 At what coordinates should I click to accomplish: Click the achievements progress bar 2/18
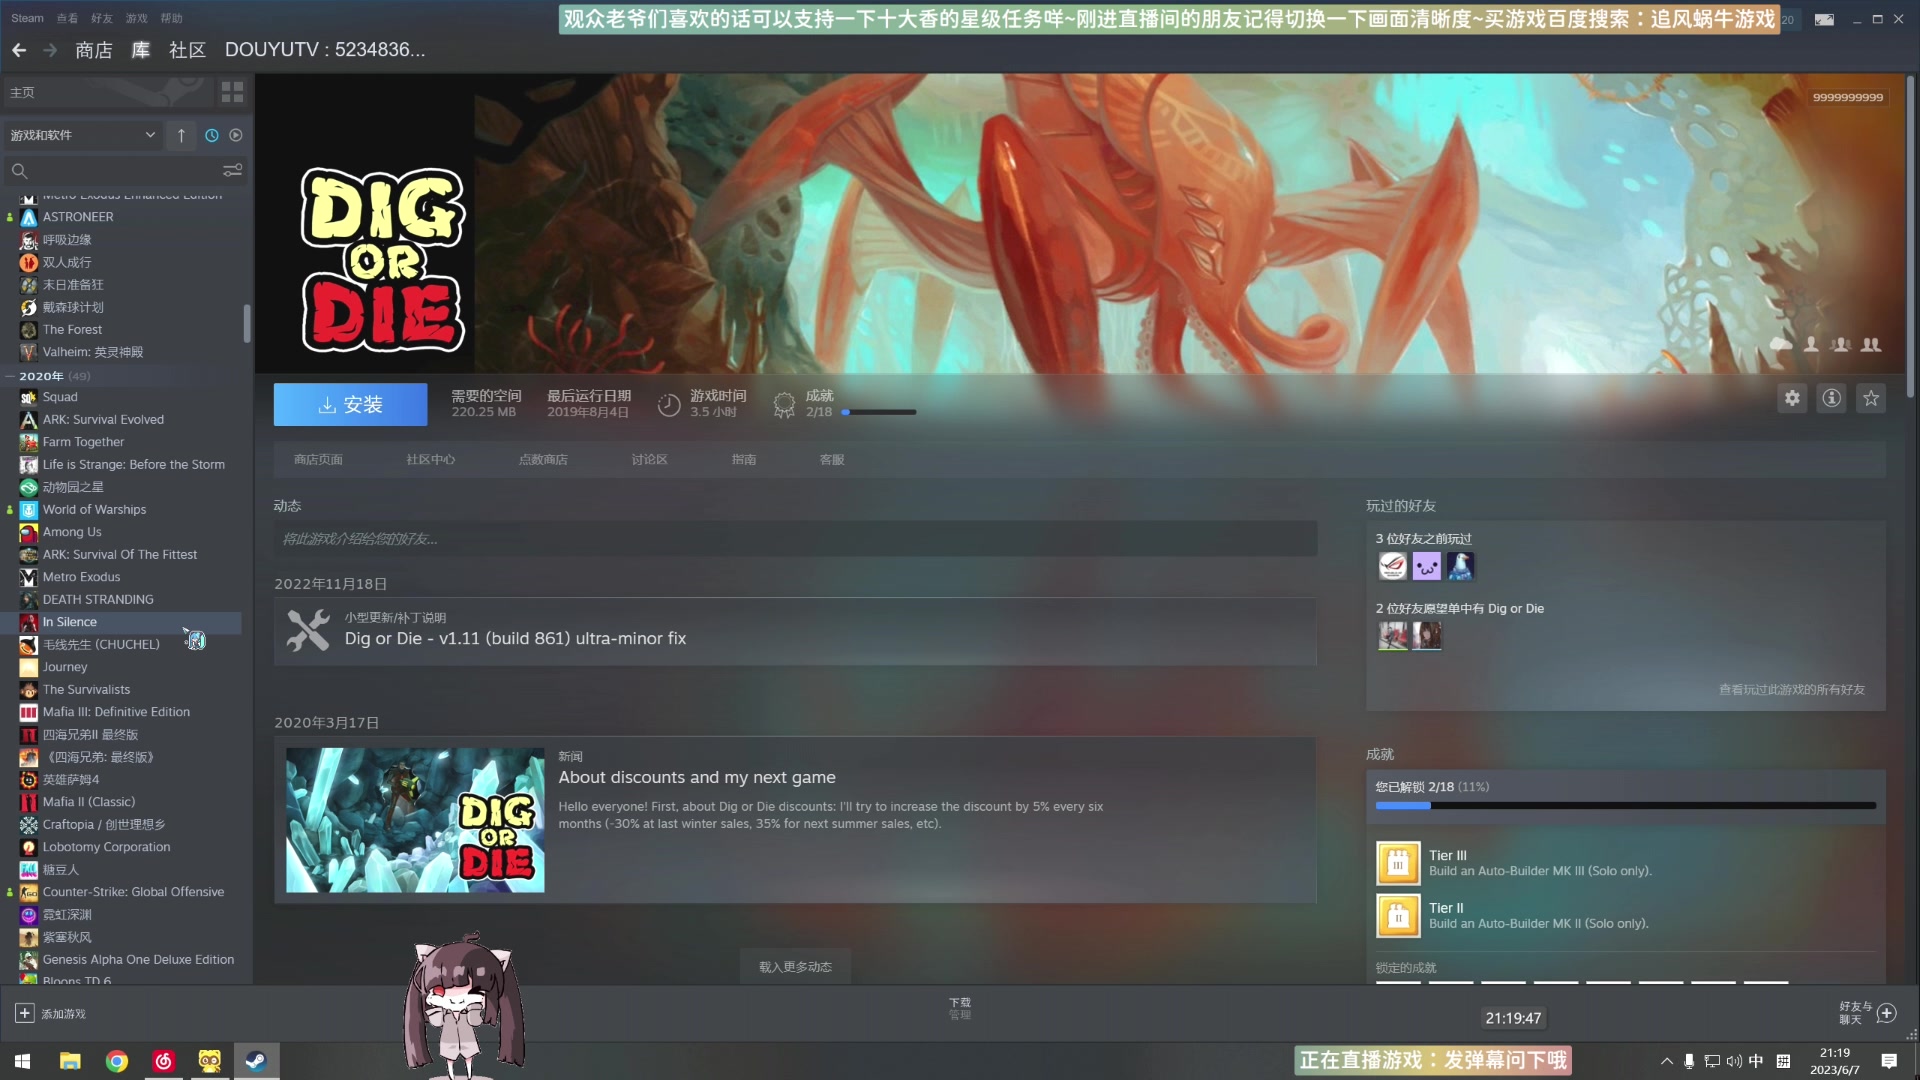click(x=878, y=412)
